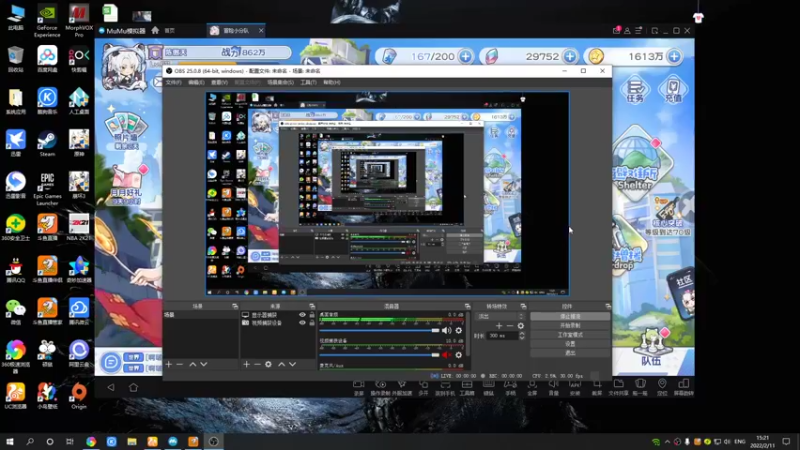The width and height of the screenshot is (800, 450).
Task: Open source properties with the gear icon
Action: (268, 364)
